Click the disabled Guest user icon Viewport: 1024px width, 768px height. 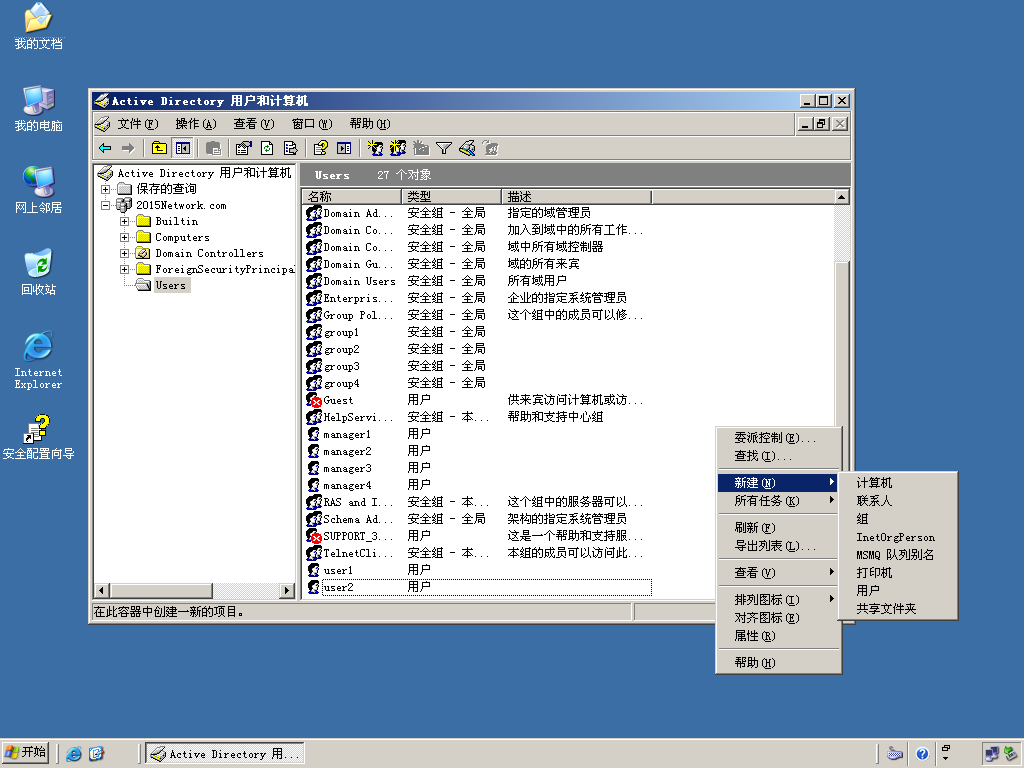pyautogui.click(x=314, y=400)
